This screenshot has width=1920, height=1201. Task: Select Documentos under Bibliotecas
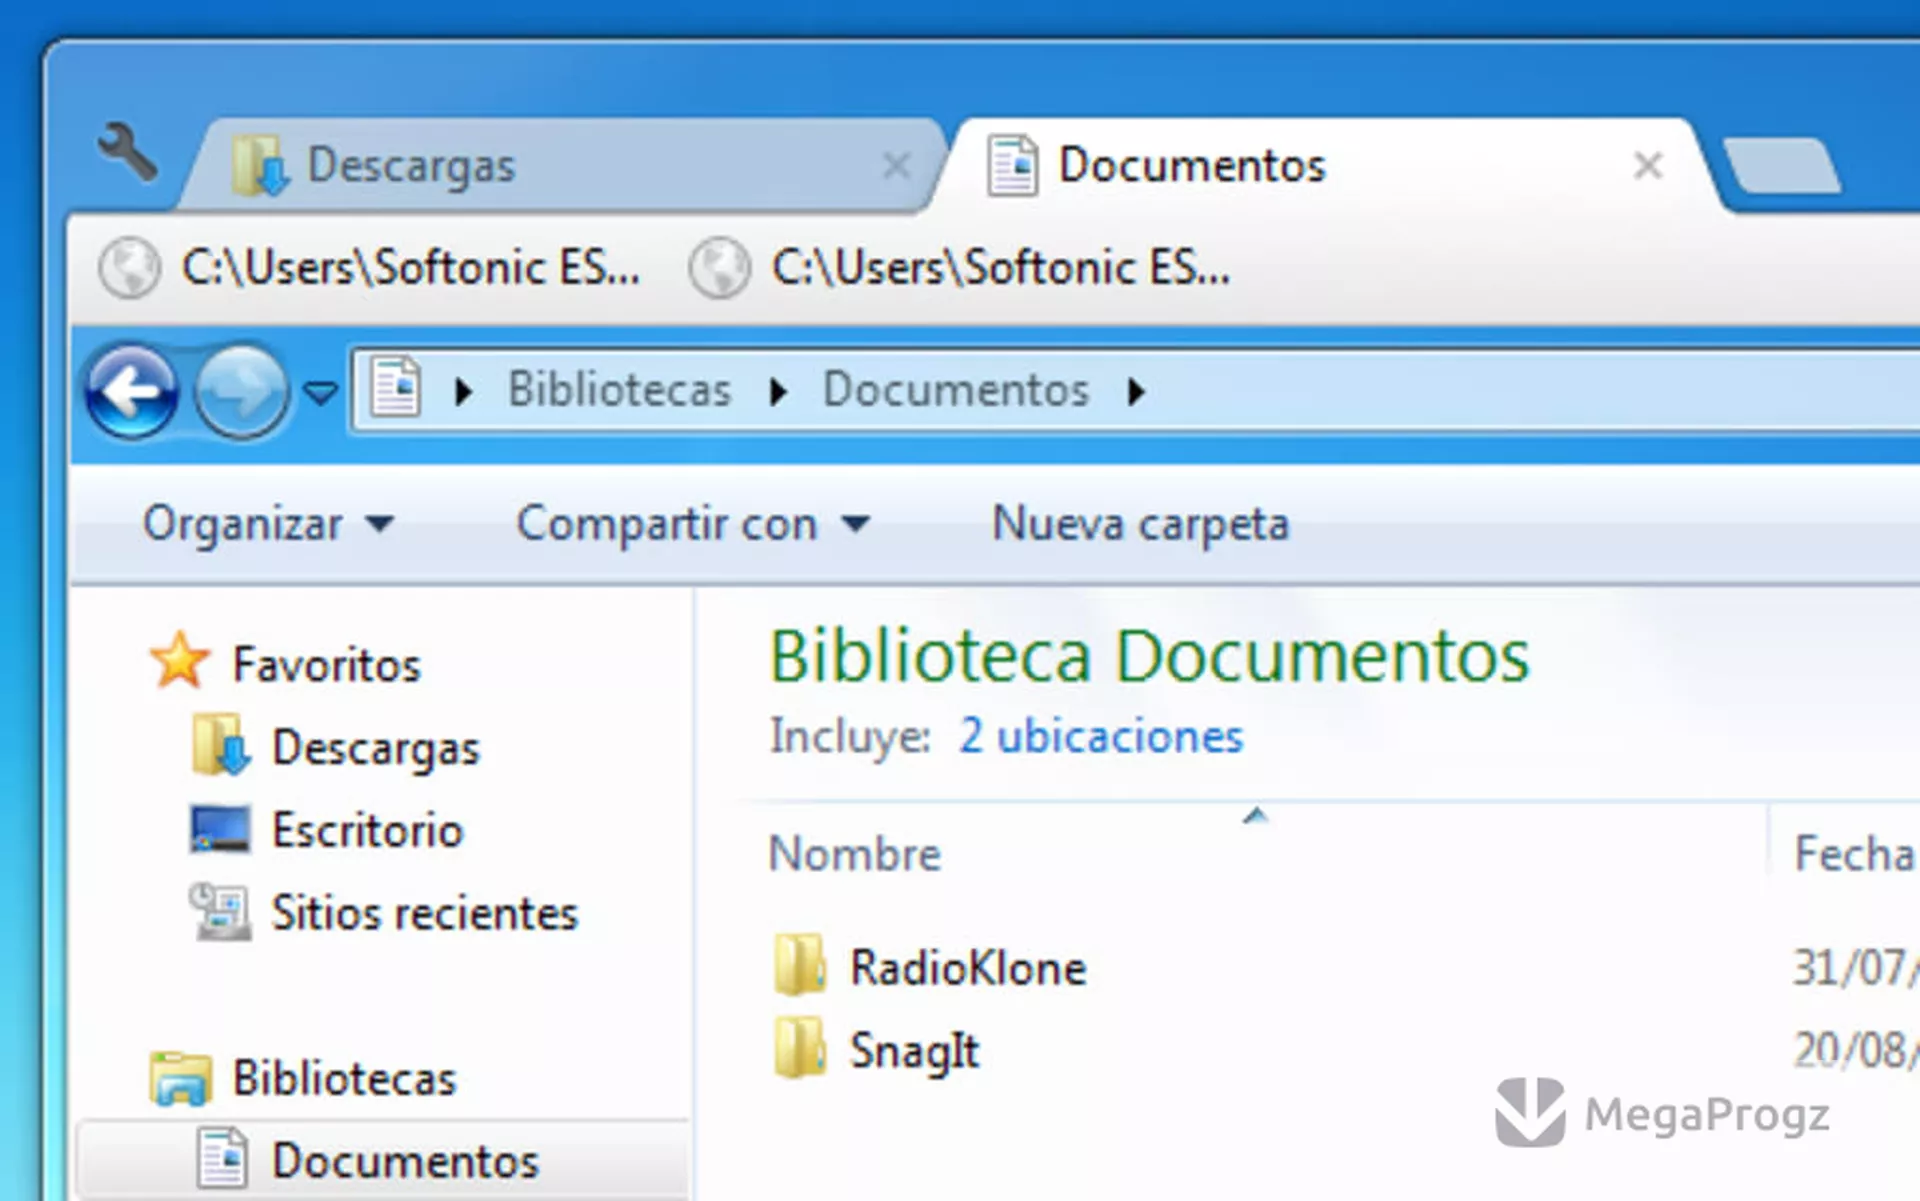[x=405, y=1161]
